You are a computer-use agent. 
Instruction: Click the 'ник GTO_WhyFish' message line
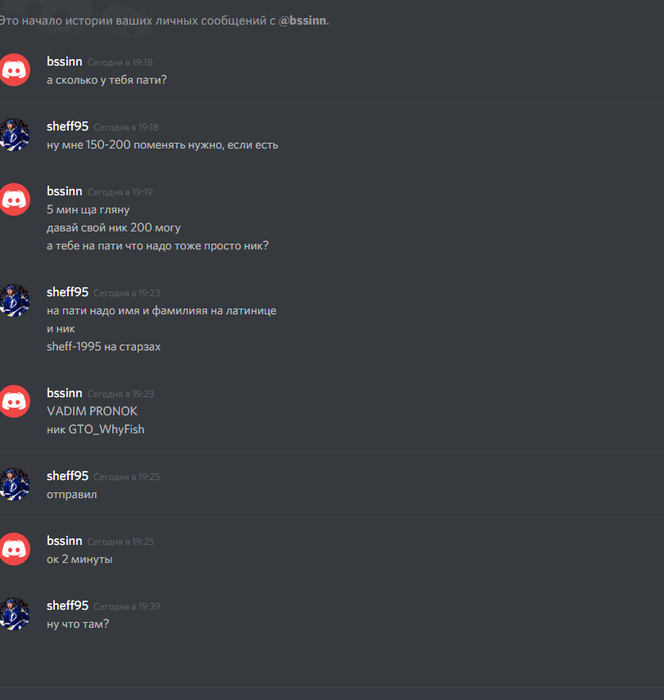tap(96, 429)
